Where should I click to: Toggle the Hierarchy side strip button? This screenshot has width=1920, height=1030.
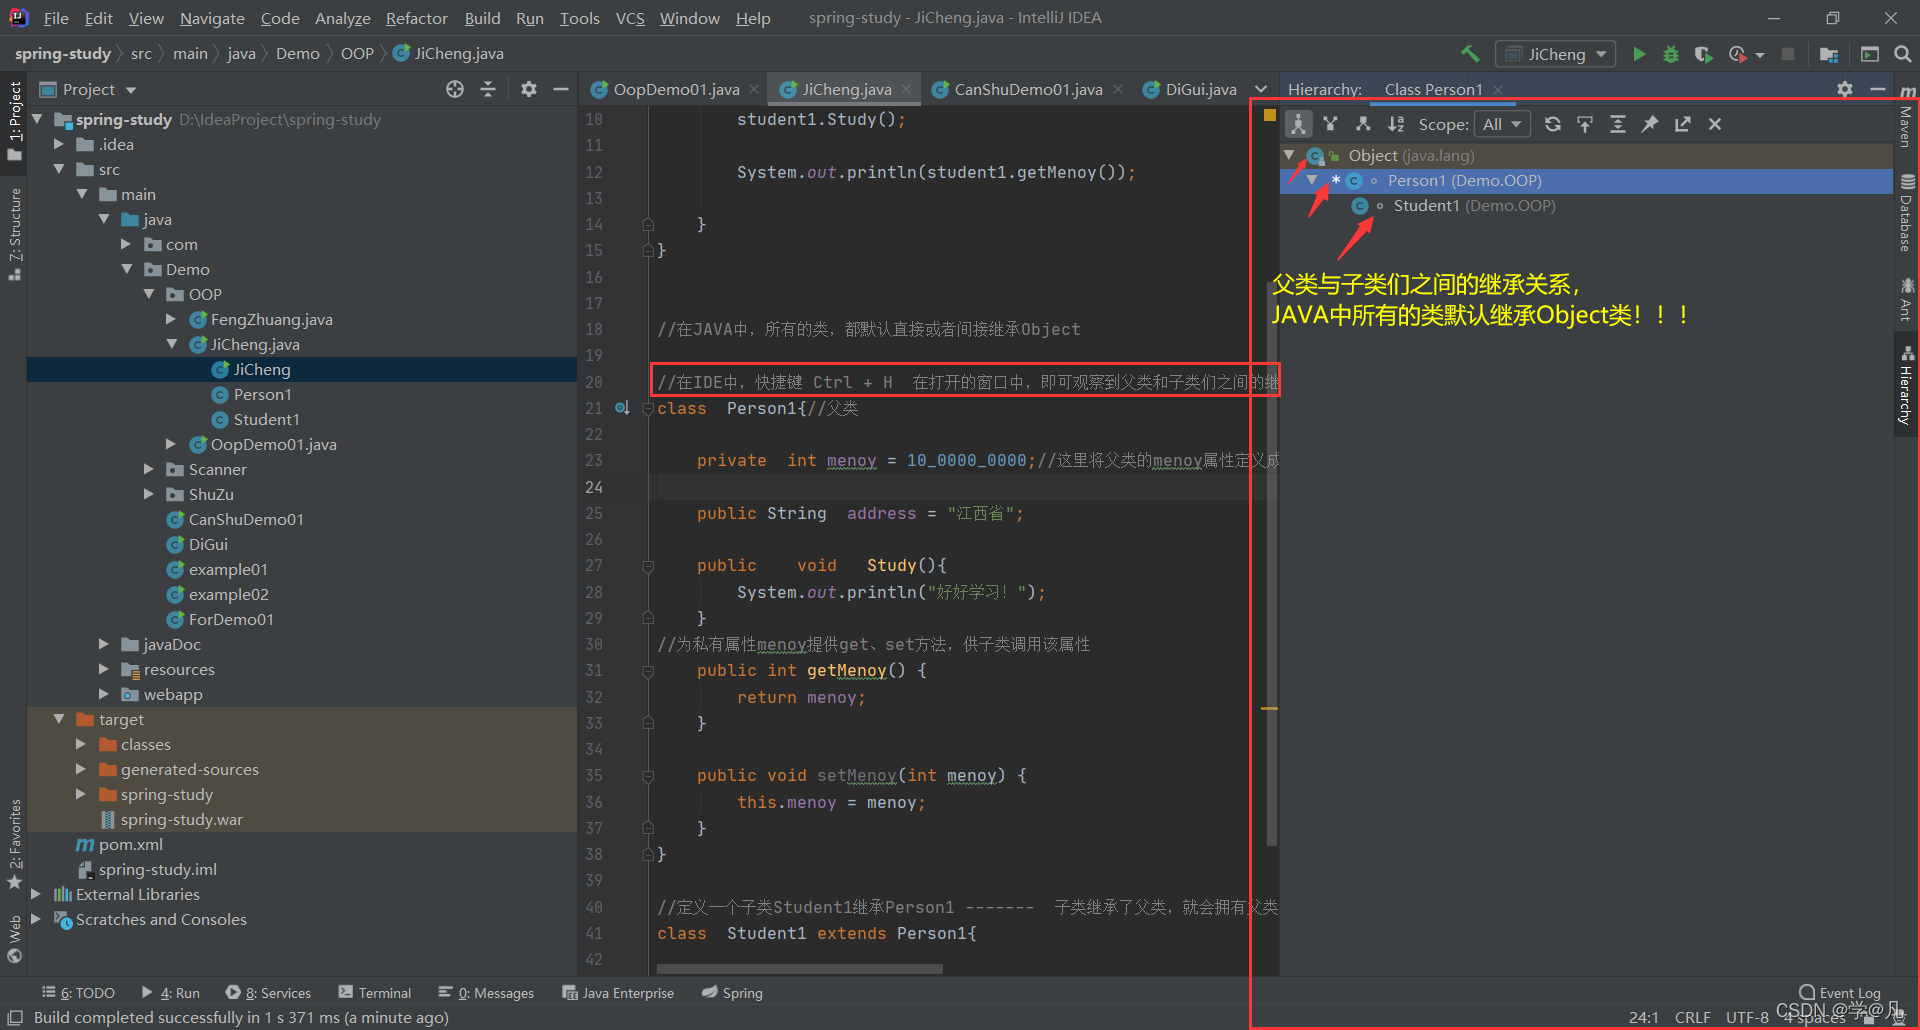click(x=1907, y=386)
